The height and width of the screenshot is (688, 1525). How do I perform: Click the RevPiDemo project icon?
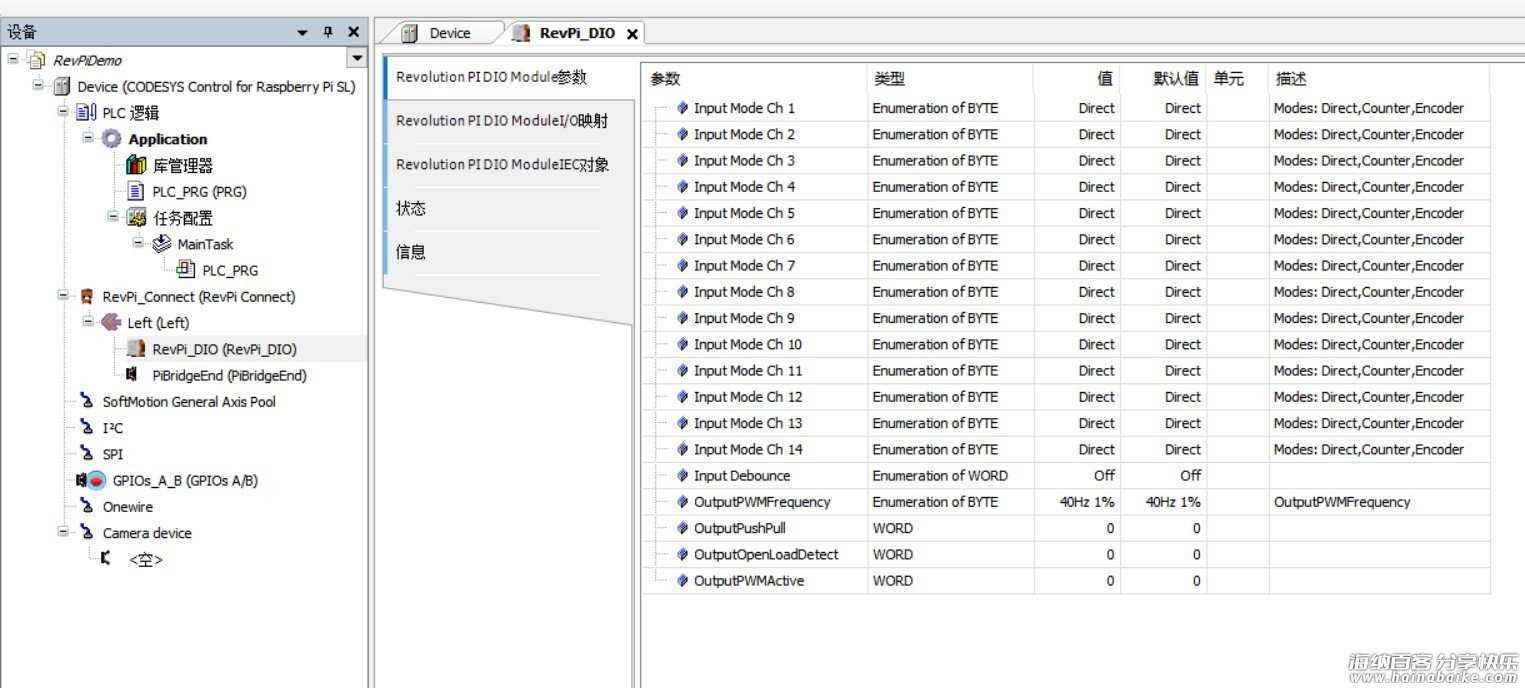pyautogui.click(x=37, y=60)
